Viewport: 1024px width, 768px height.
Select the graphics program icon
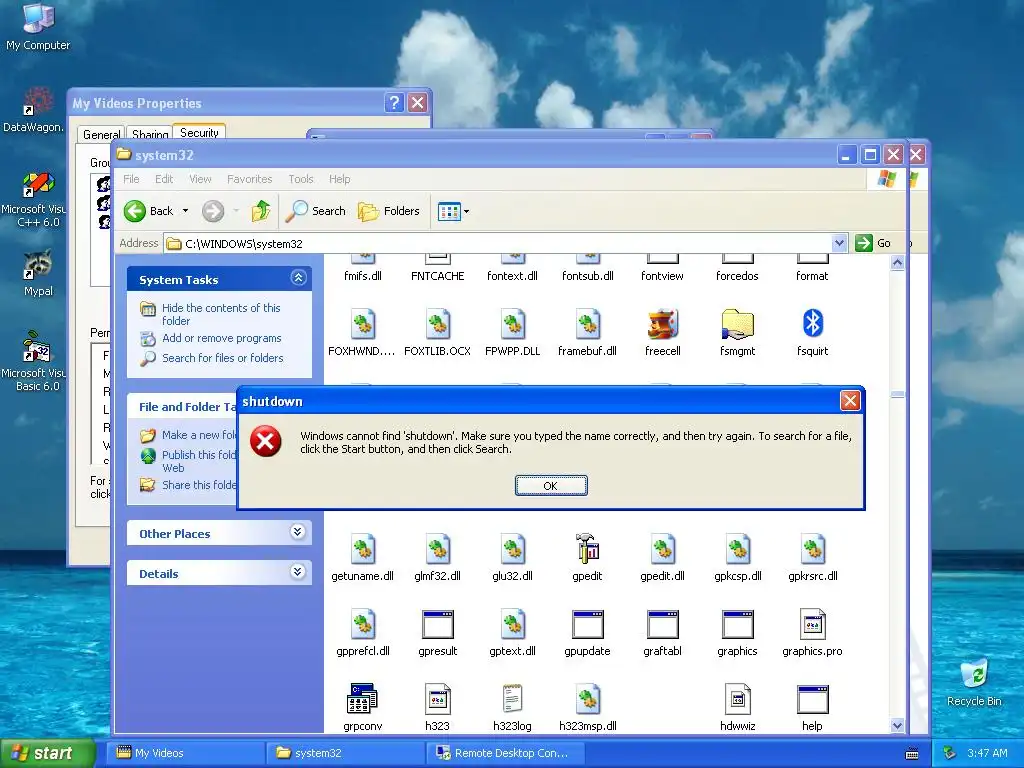coord(737,624)
